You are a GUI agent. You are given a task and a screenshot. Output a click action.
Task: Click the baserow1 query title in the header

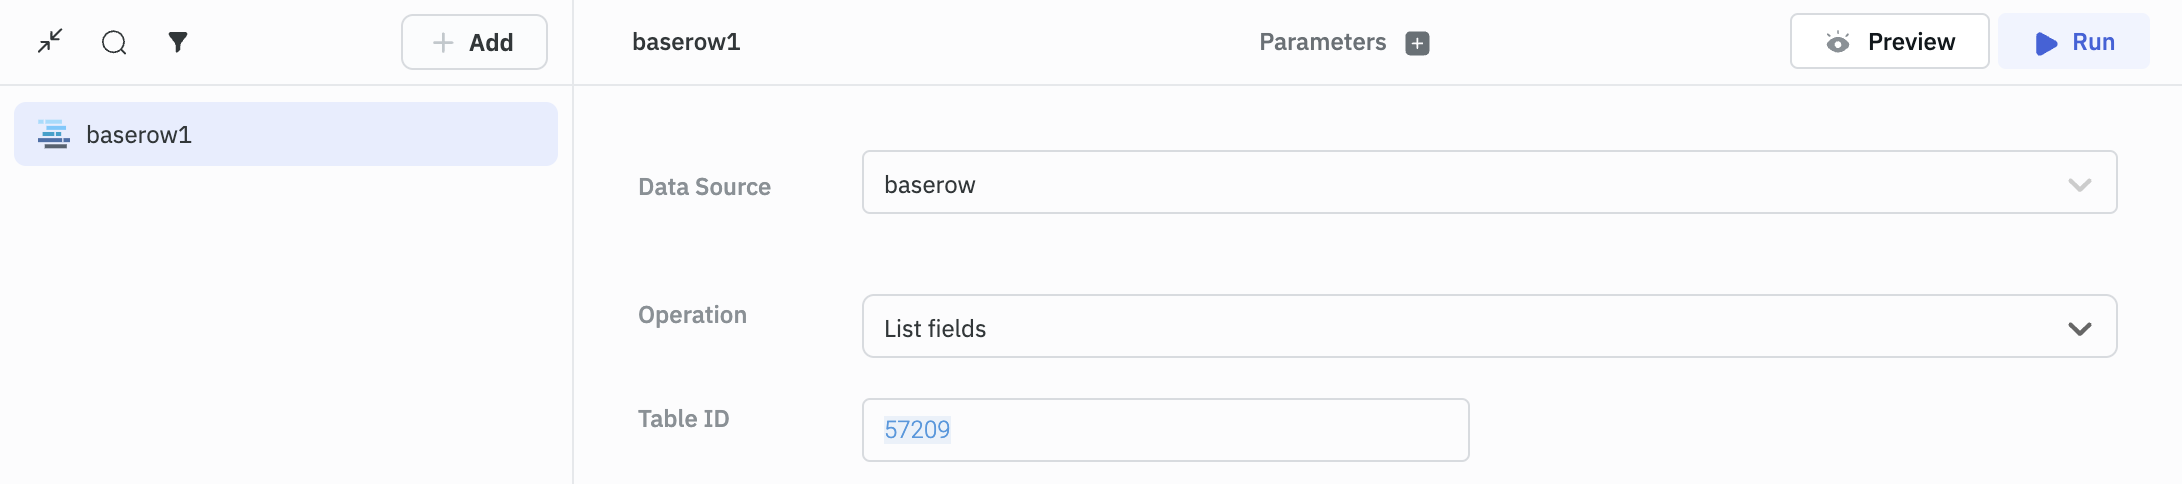pos(686,42)
